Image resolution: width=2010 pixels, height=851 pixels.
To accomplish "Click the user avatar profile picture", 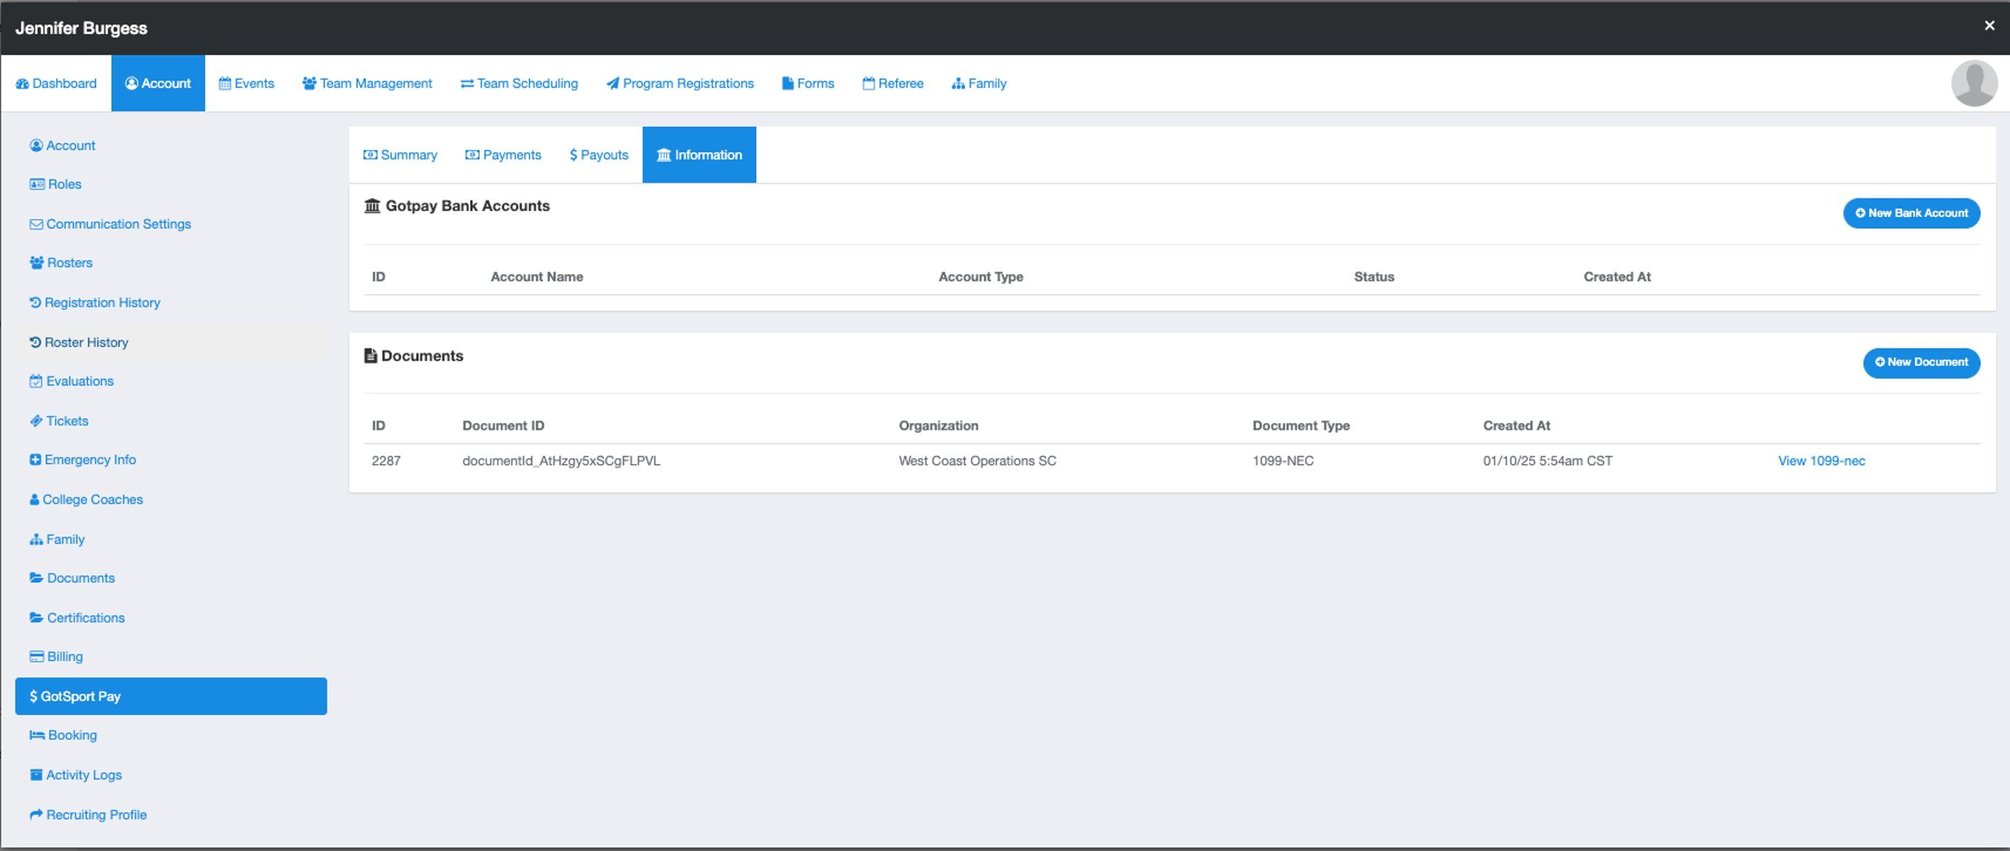I will (1974, 83).
